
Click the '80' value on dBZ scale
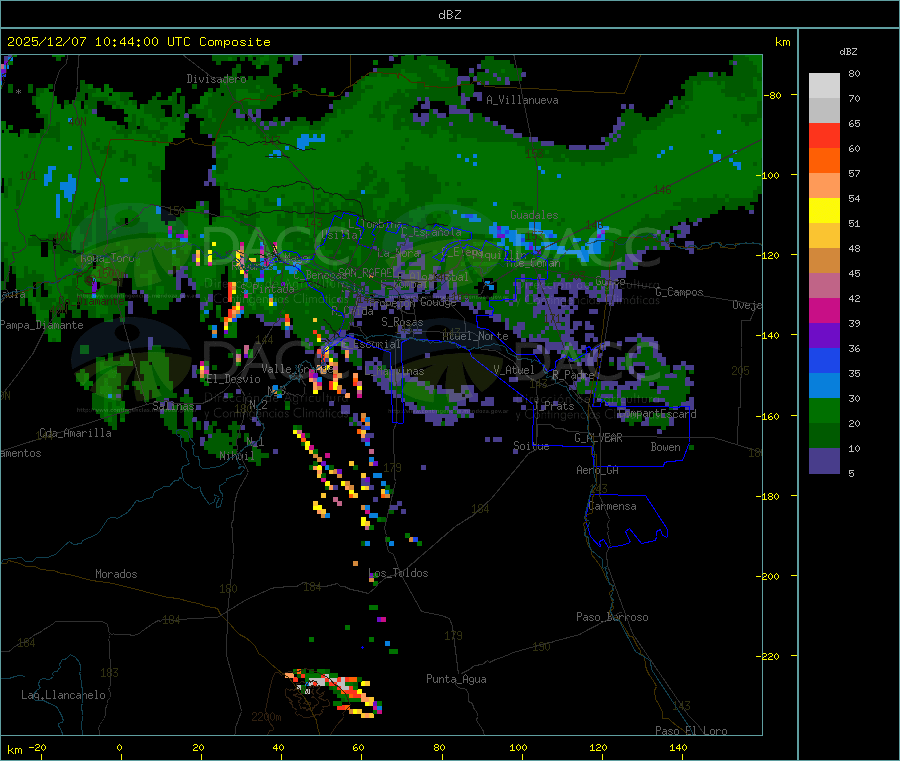[854, 73]
